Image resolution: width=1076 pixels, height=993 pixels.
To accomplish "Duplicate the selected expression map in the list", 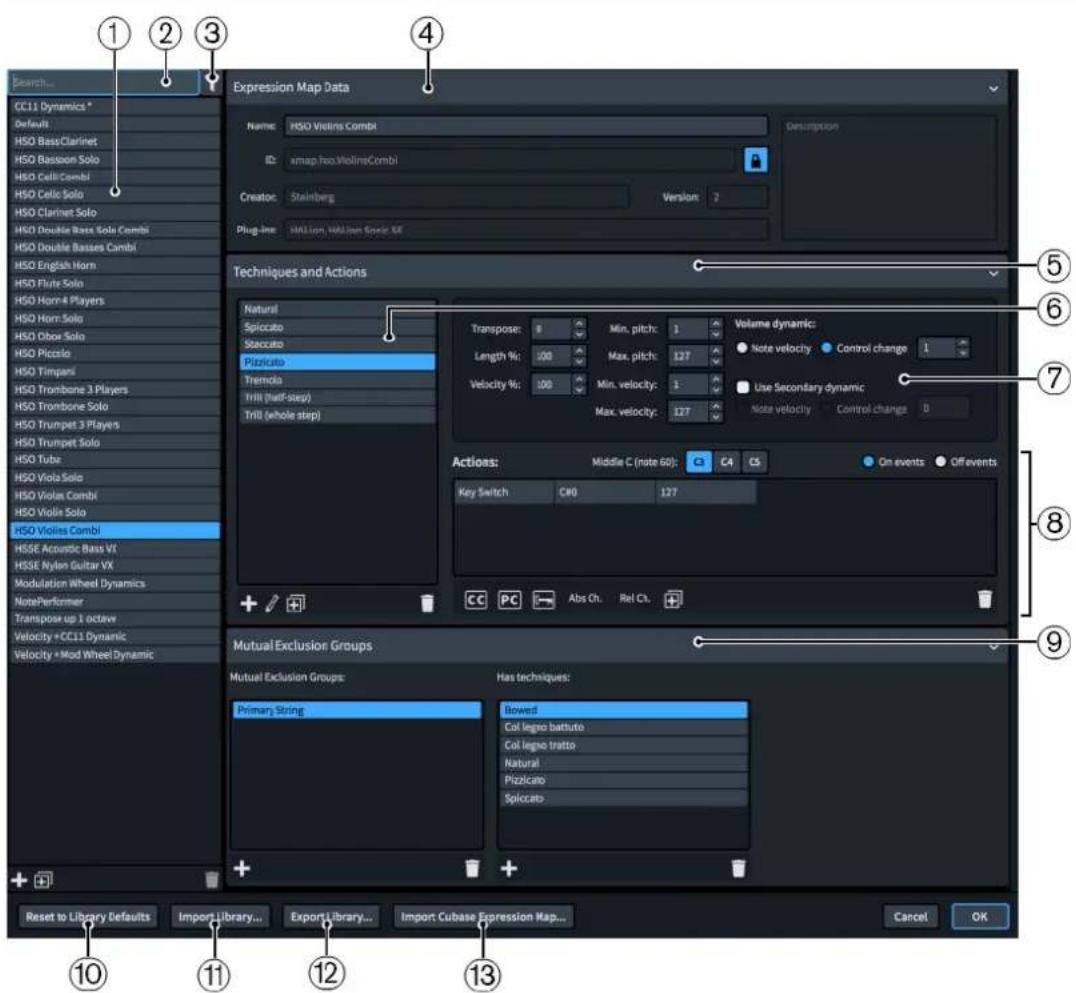I will click(43, 880).
